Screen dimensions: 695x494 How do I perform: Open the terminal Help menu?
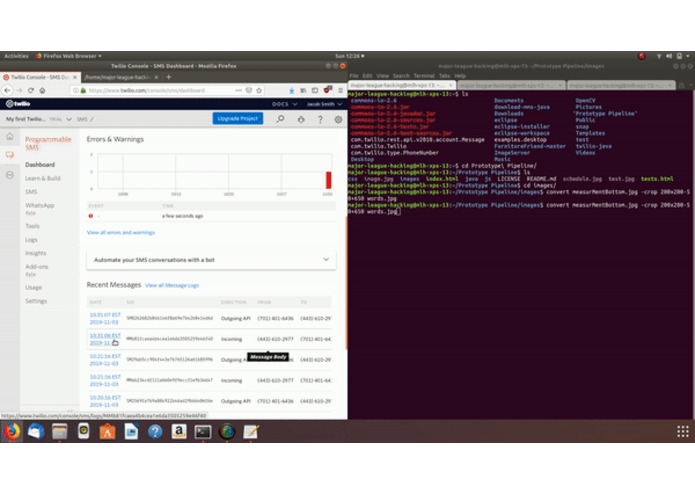(x=460, y=76)
